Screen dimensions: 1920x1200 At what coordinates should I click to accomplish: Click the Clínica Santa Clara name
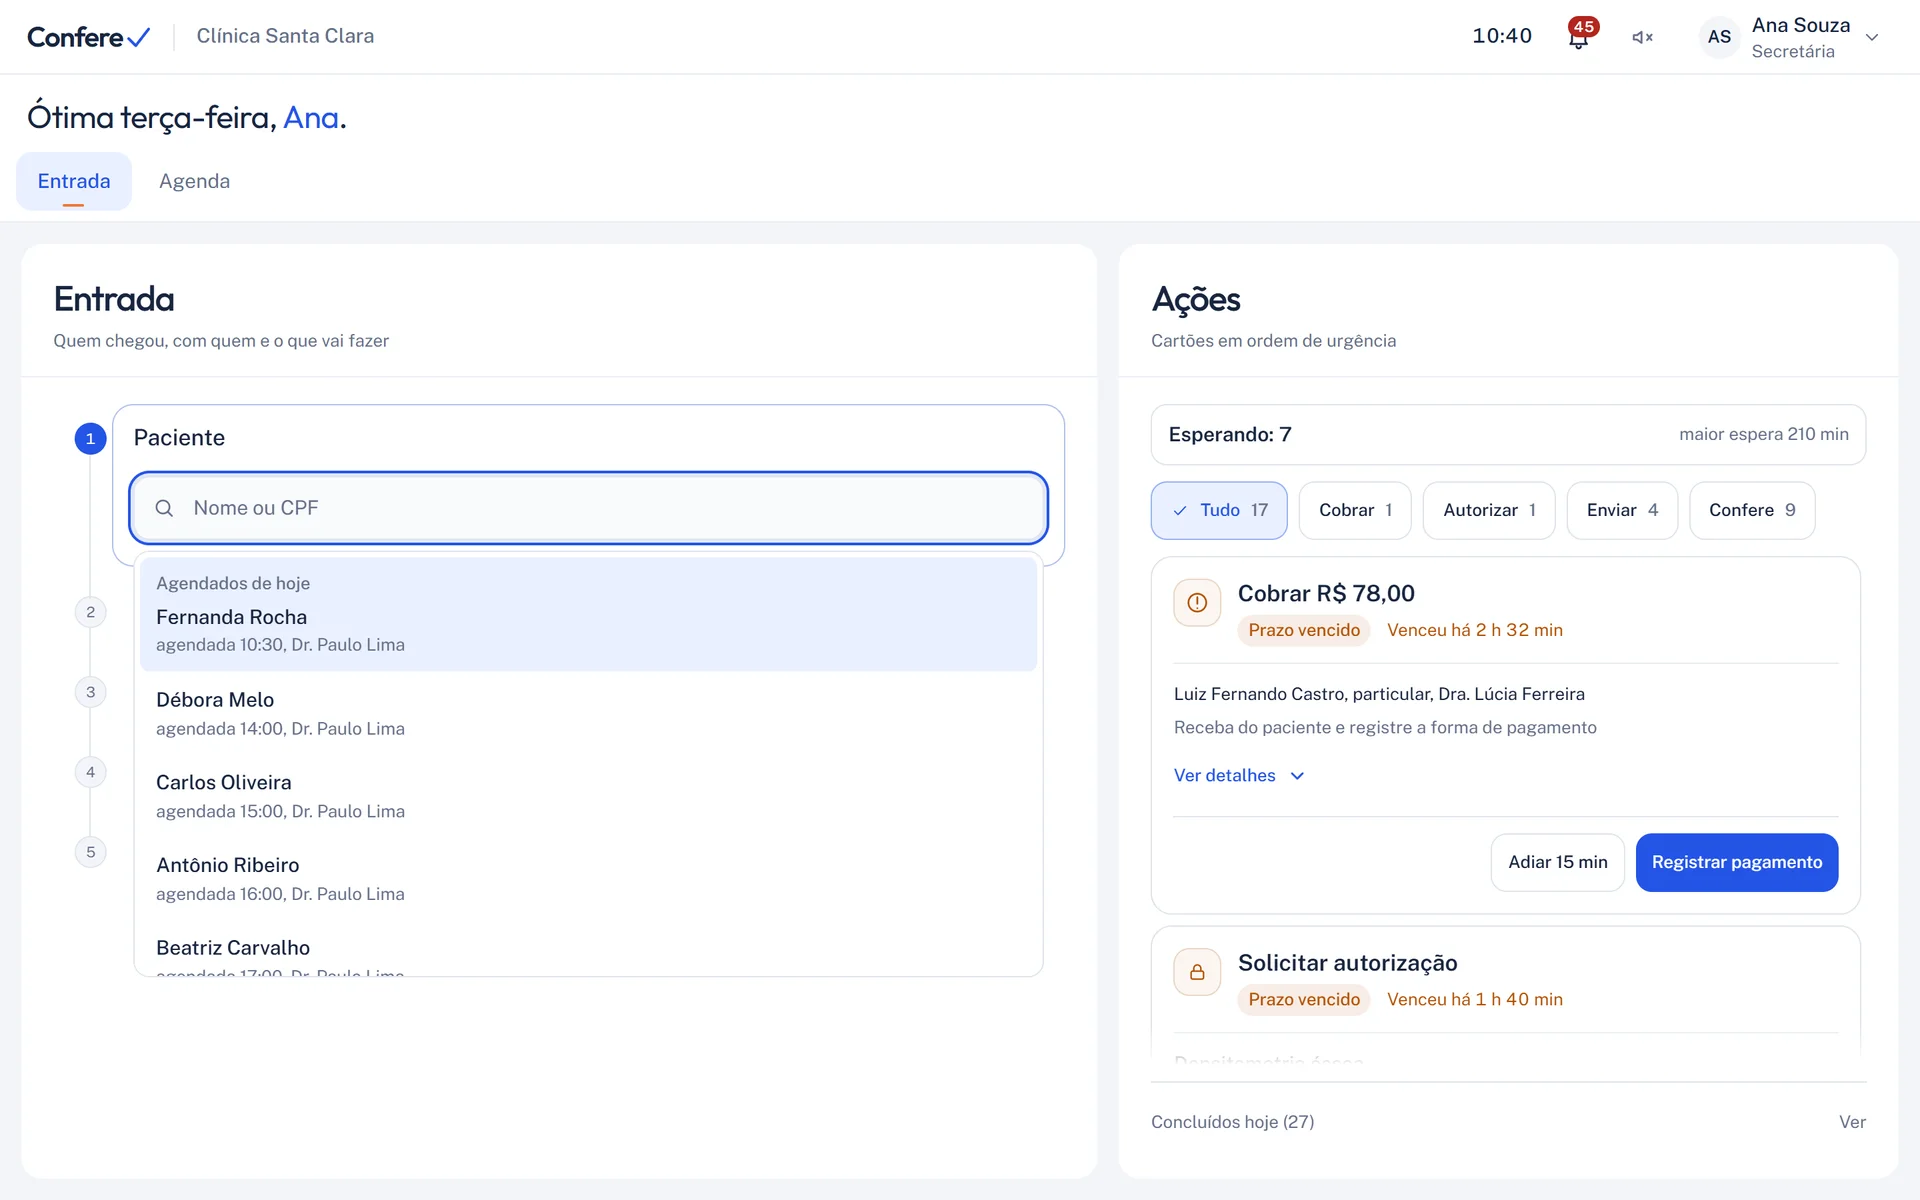point(285,36)
